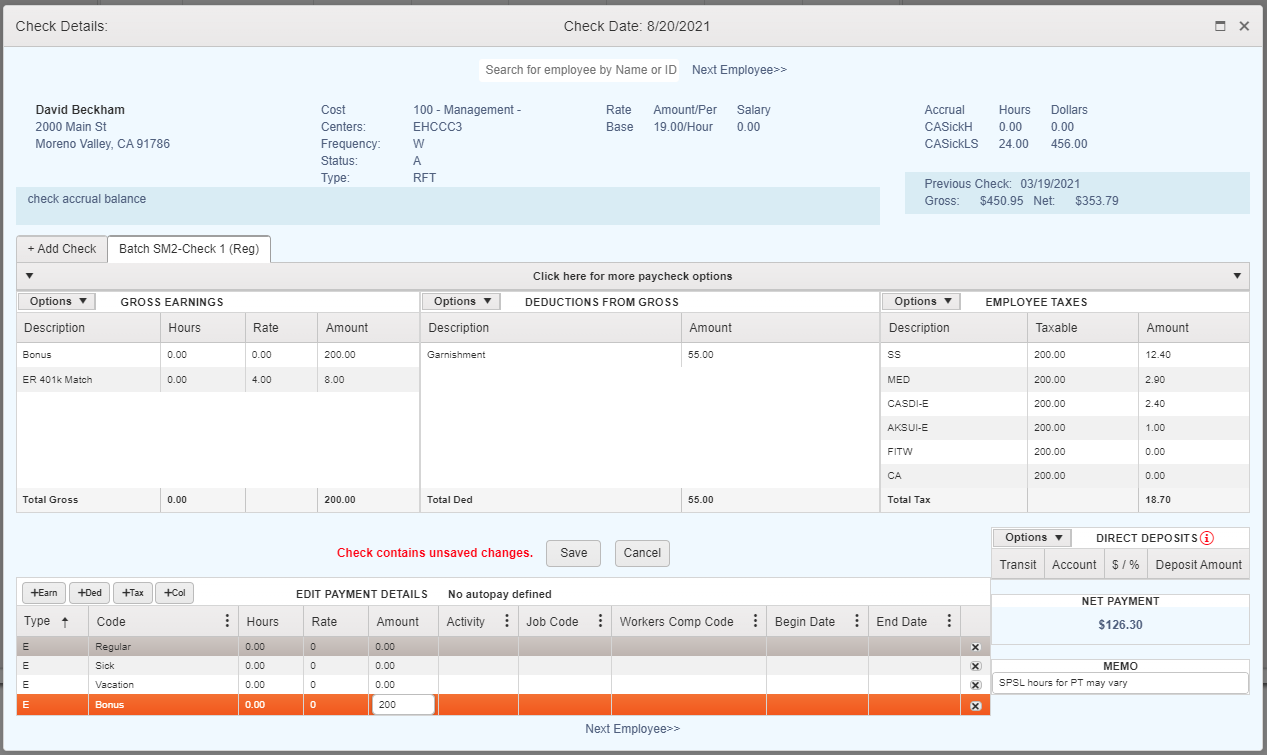Image resolution: width=1267 pixels, height=755 pixels.
Task: Click the Save button
Action: point(573,553)
